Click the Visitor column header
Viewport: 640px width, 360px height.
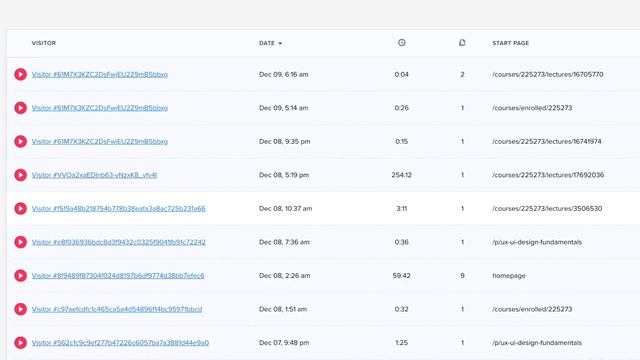pos(44,43)
